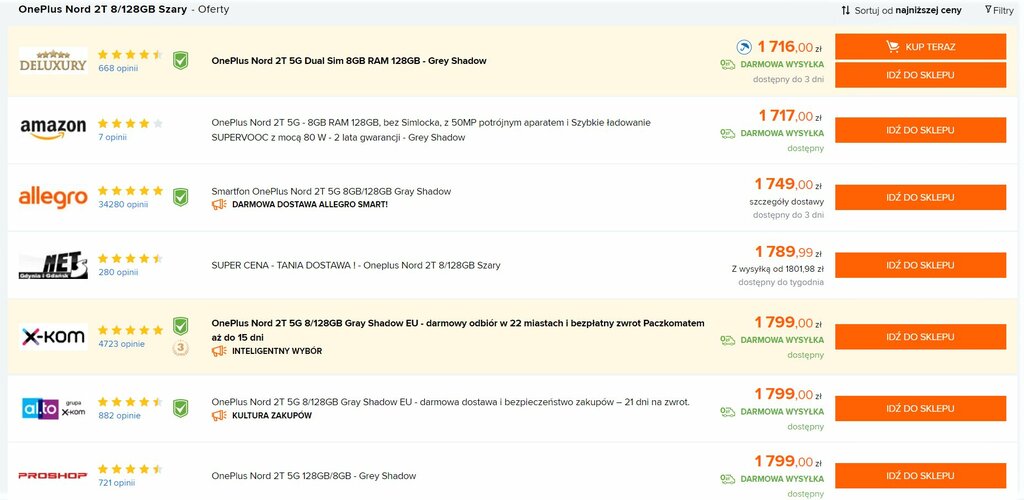Open the 721 opinii reviews link

[x=117, y=483]
